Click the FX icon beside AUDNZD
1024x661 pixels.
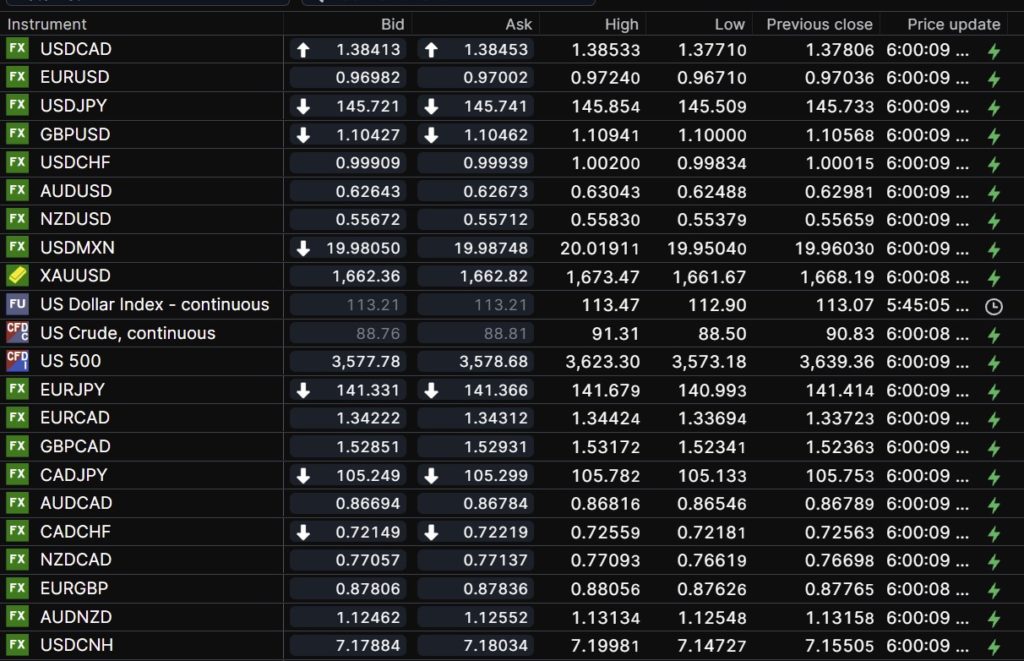(x=17, y=617)
